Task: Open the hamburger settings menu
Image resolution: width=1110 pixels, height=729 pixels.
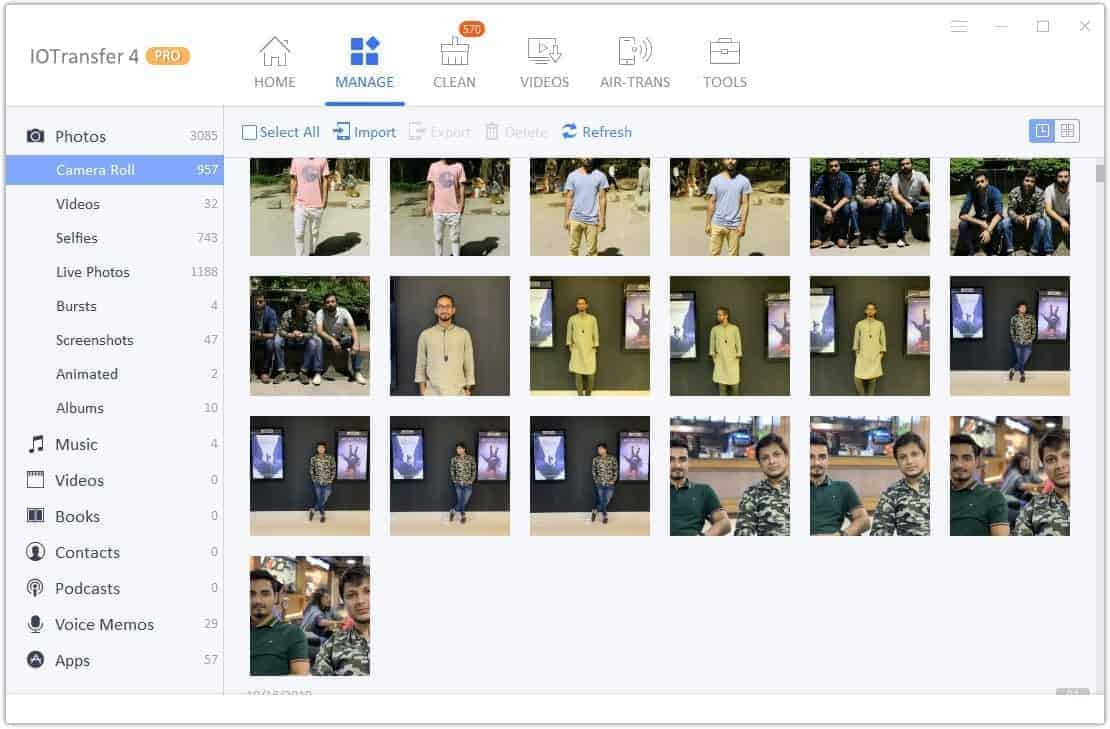Action: click(959, 27)
